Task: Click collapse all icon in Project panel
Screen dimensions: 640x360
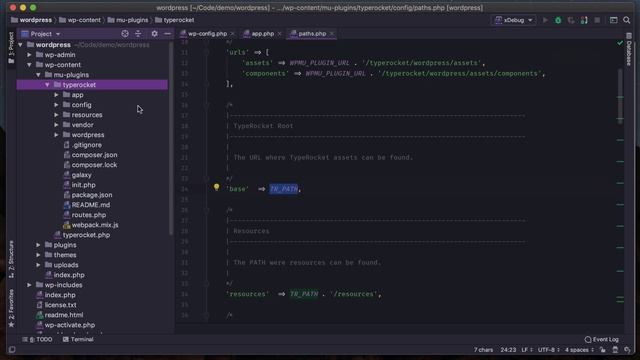Action: 138,34
